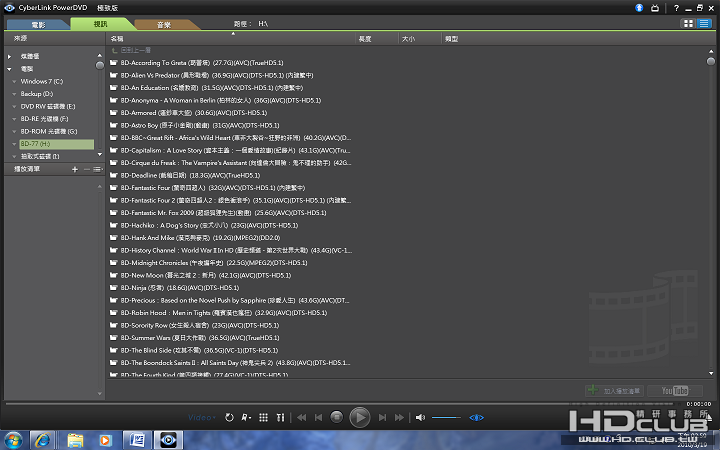720x450 pixels.
Task: Go up one level via 回到上一層
Action: [135, 50]
